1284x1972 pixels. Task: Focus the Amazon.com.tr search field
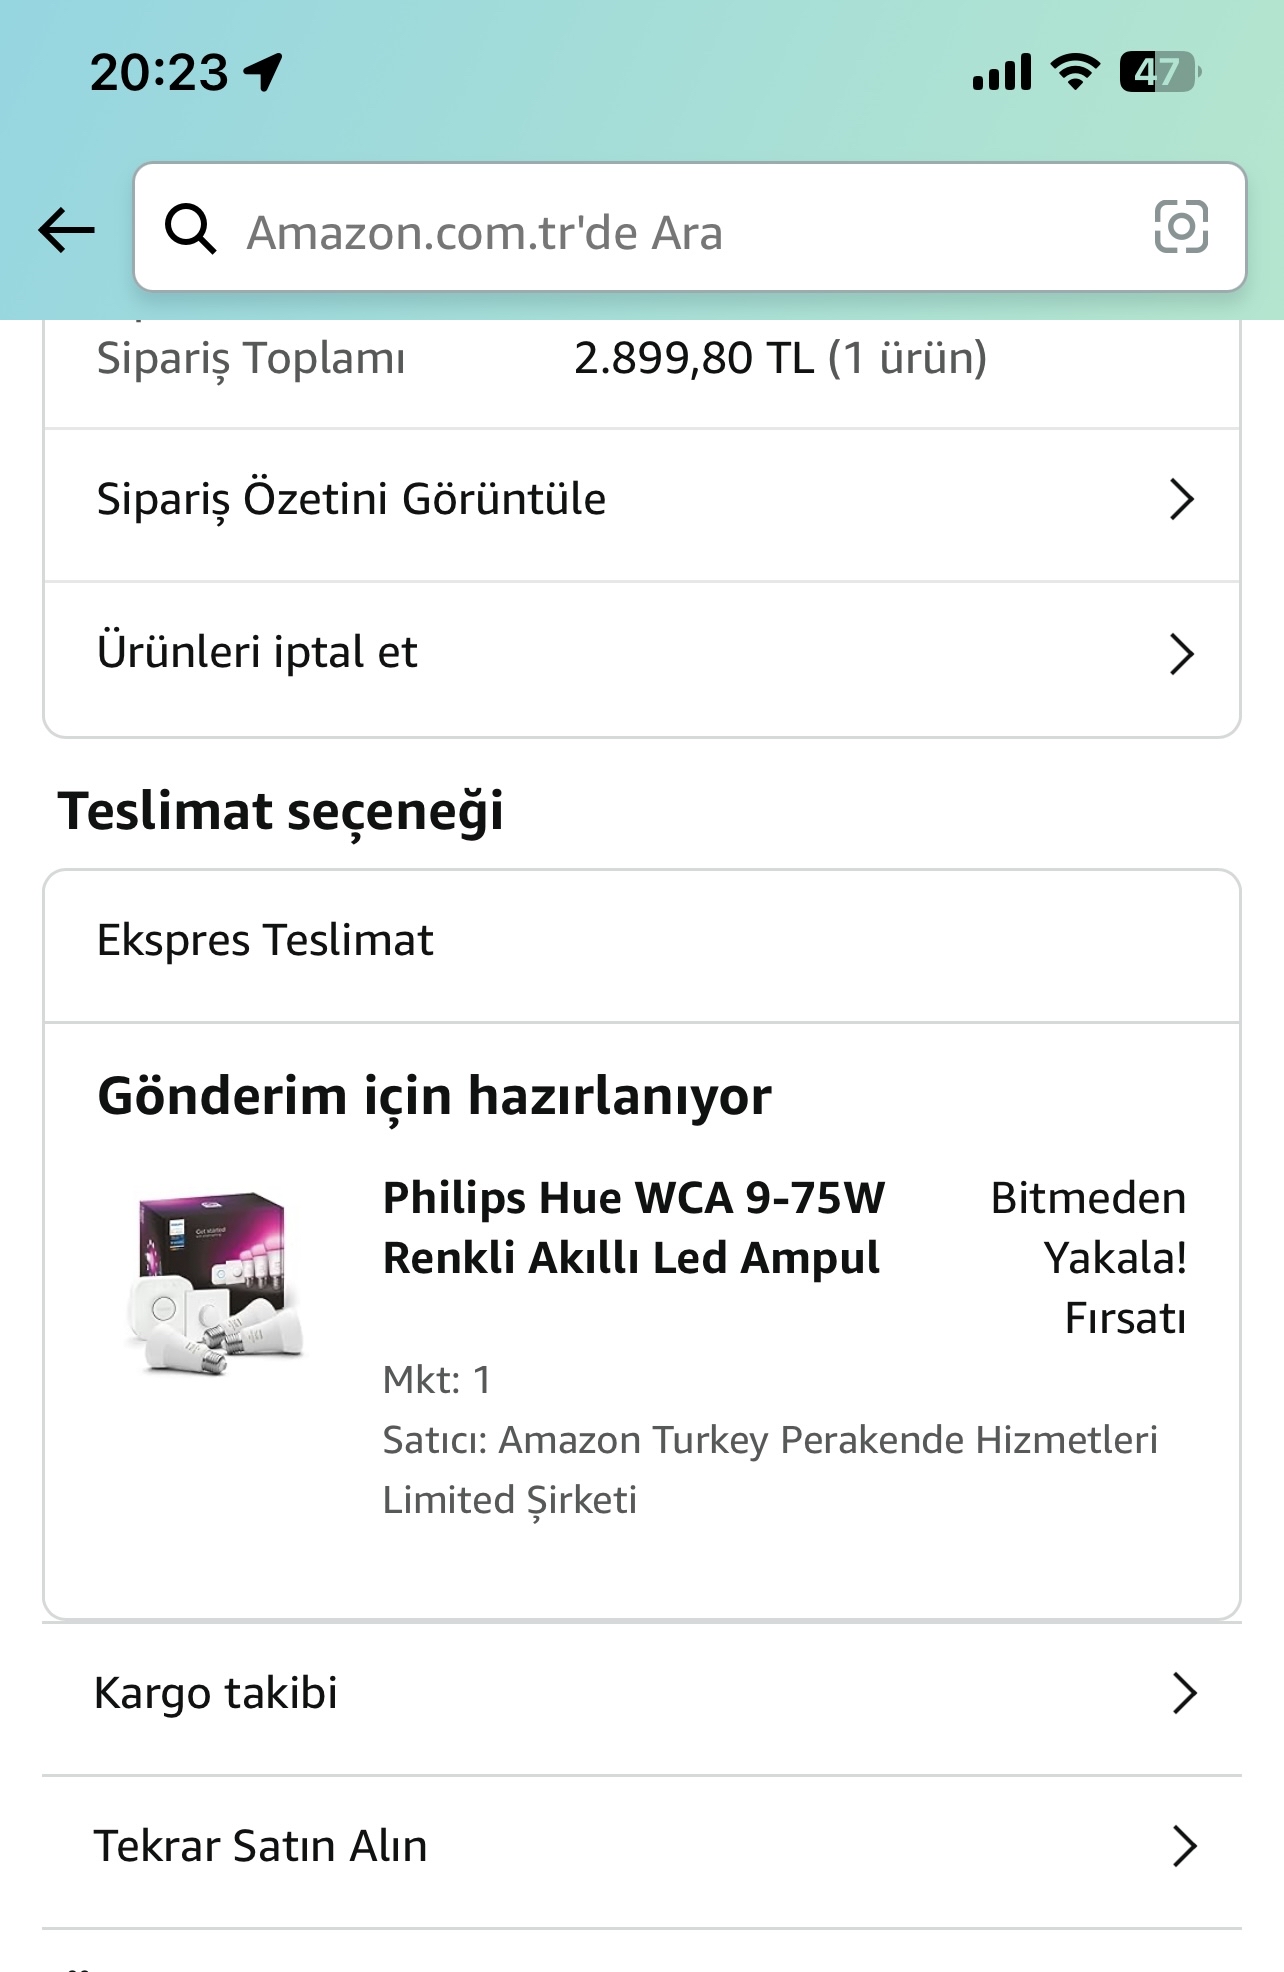coord(680,231)
